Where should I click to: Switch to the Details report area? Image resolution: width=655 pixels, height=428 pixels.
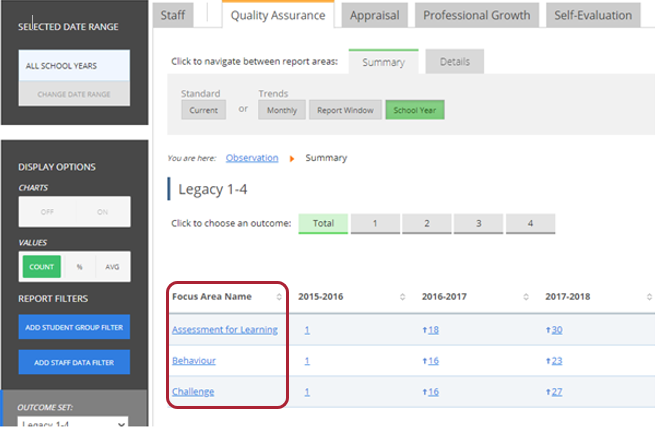tap(454, 62)
